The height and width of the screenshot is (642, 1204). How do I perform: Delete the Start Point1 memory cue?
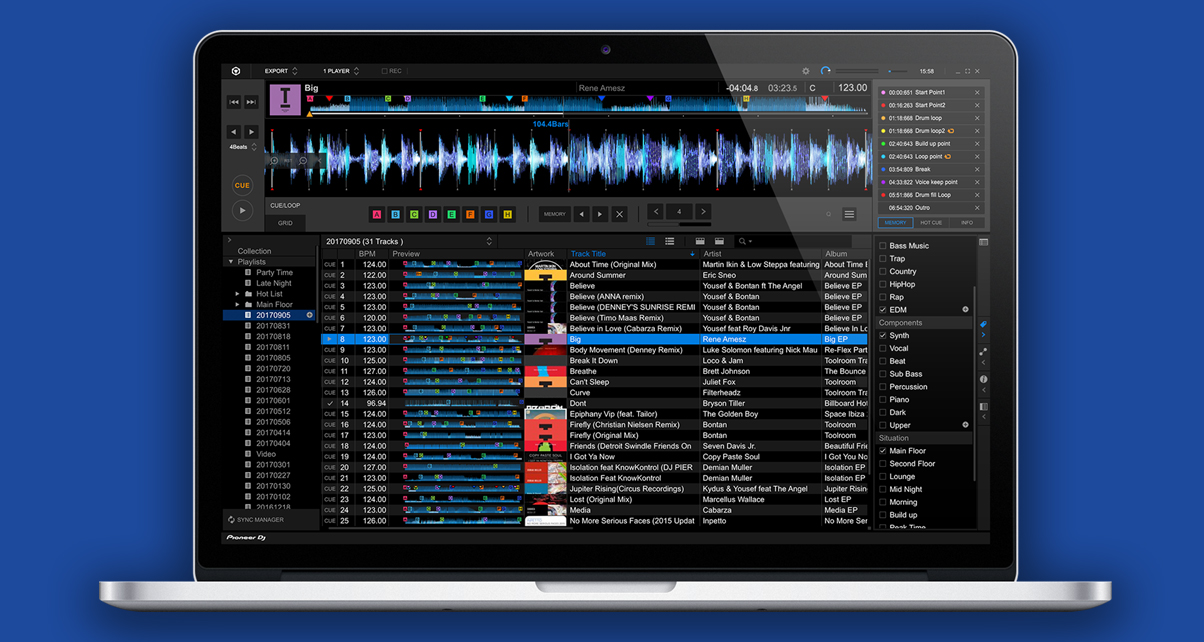(x=976, y=92)
